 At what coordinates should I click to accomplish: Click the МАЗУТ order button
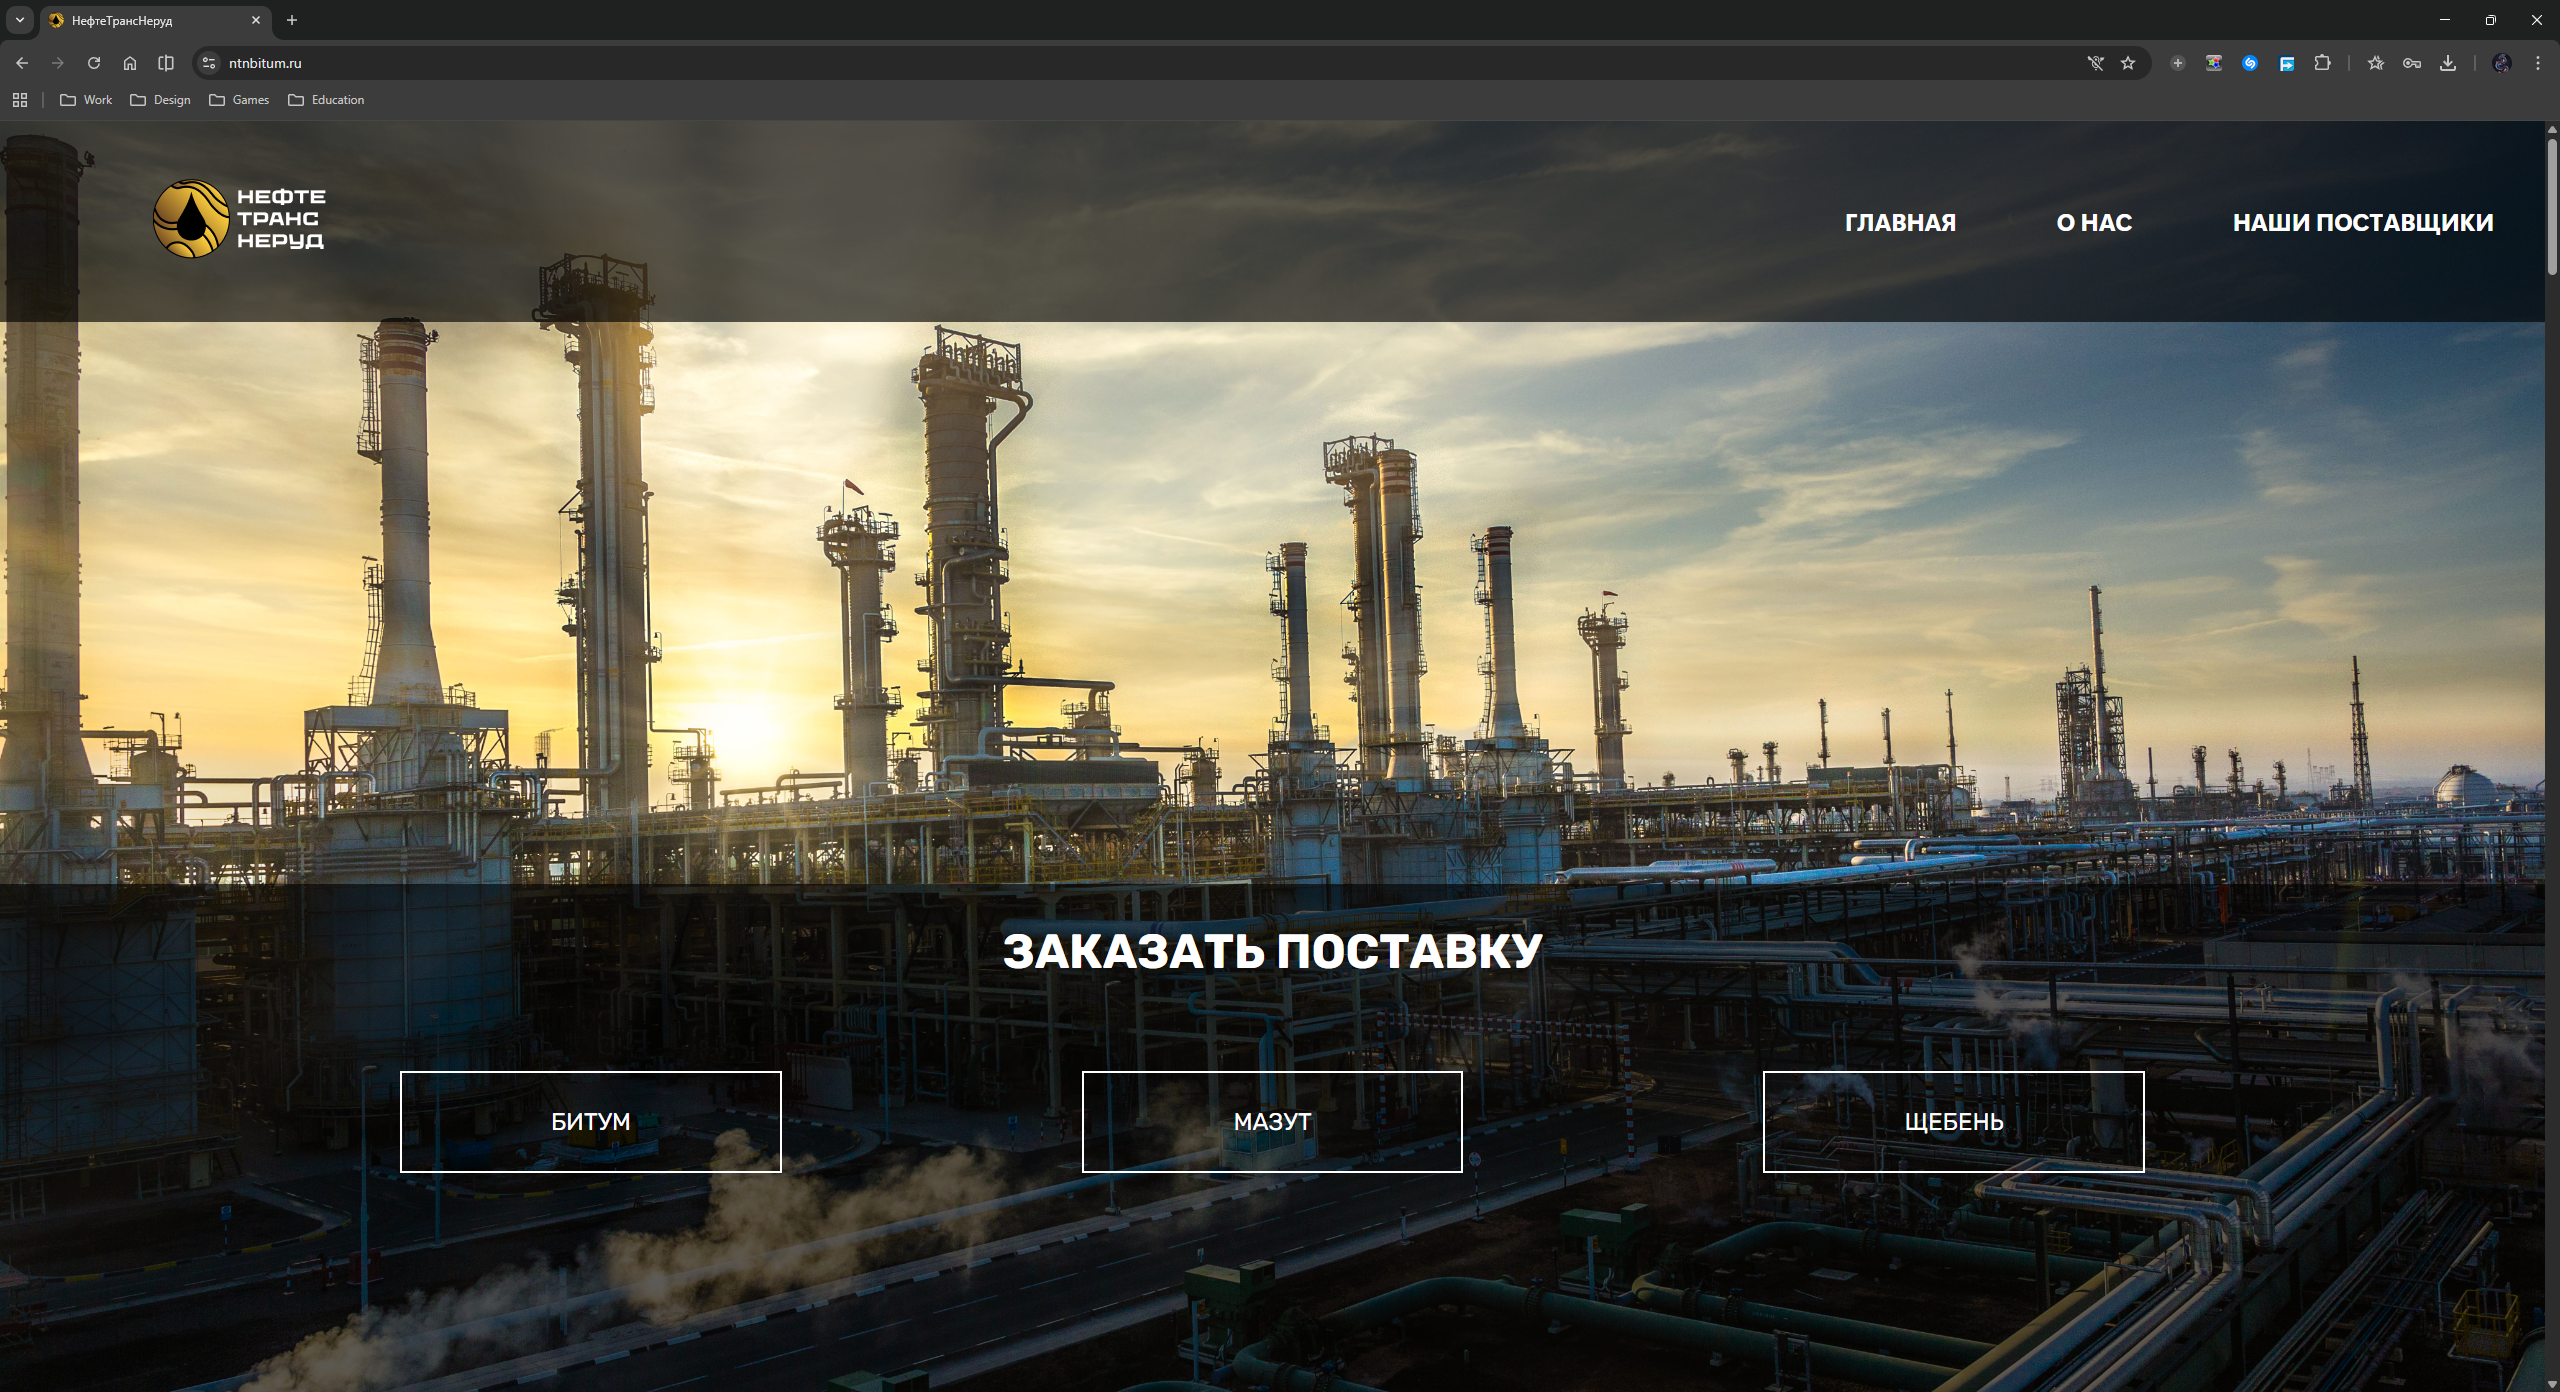click(1272, 1122)
